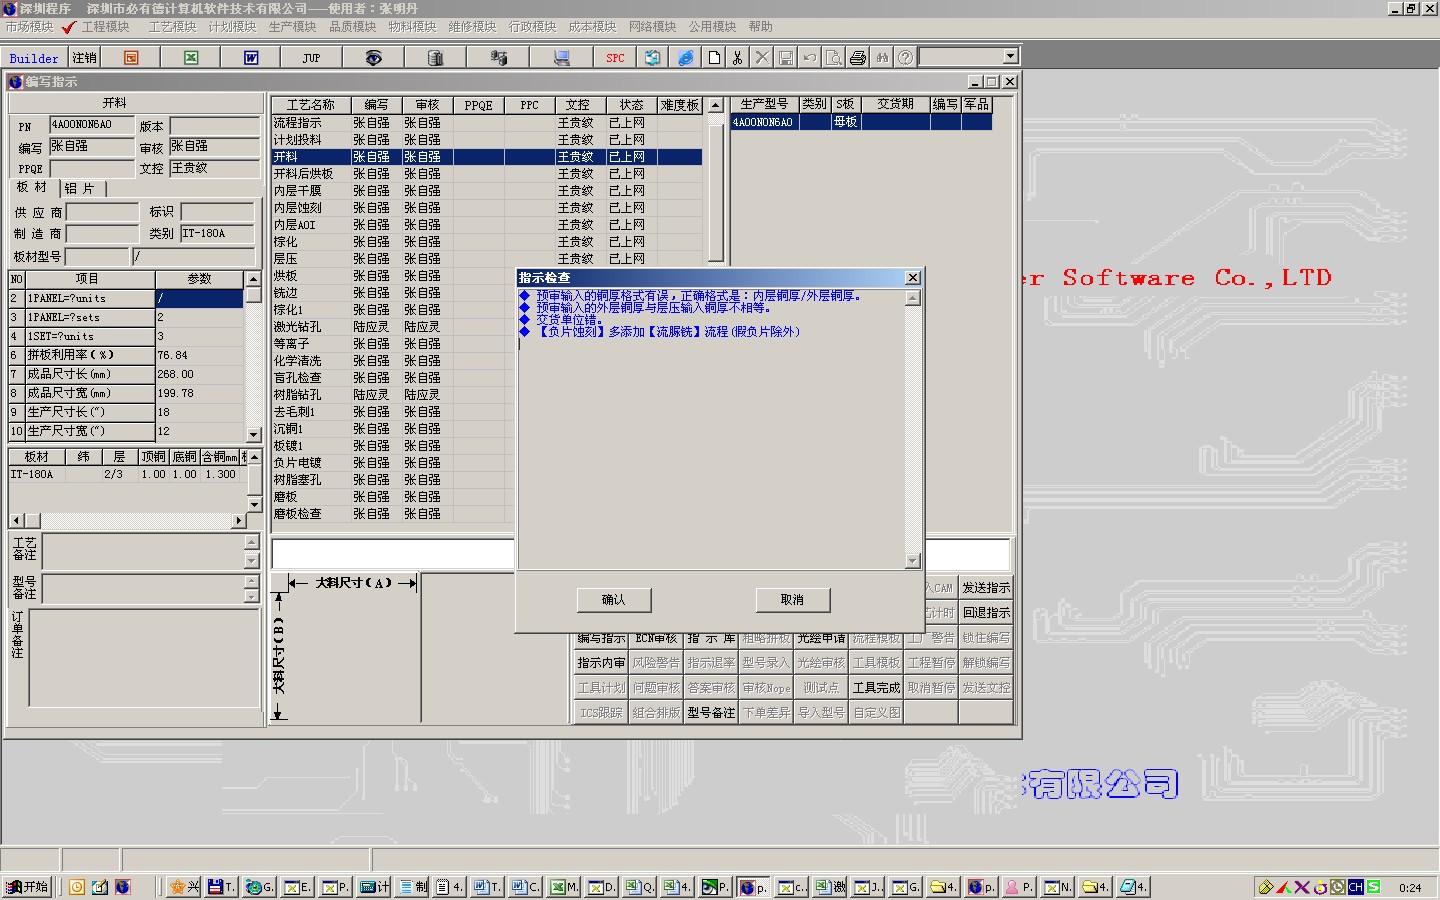Viewport: 1440px width, 900px height.
Task: Click scroll-down arrow of parameter table
Action: pos(253,434)
